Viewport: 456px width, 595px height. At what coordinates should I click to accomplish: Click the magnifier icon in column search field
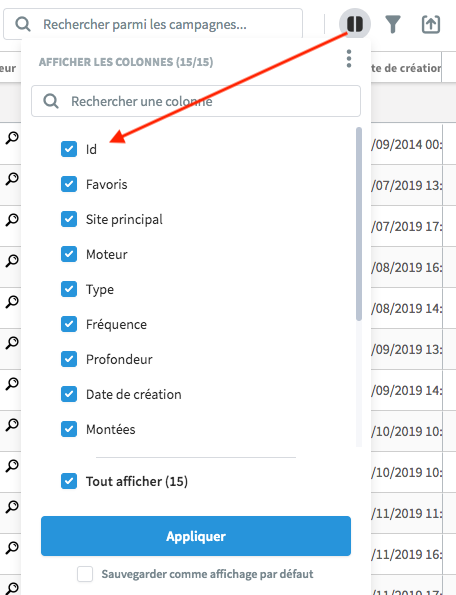(x=50, y=101)
